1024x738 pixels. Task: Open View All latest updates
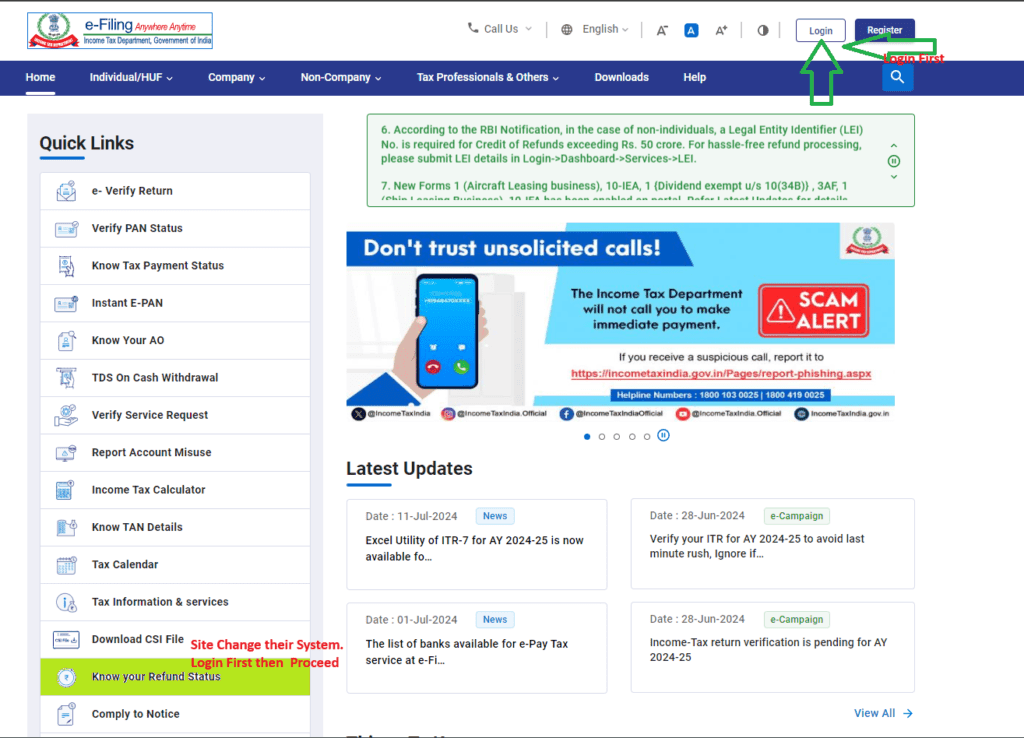(x=875, y=713)
